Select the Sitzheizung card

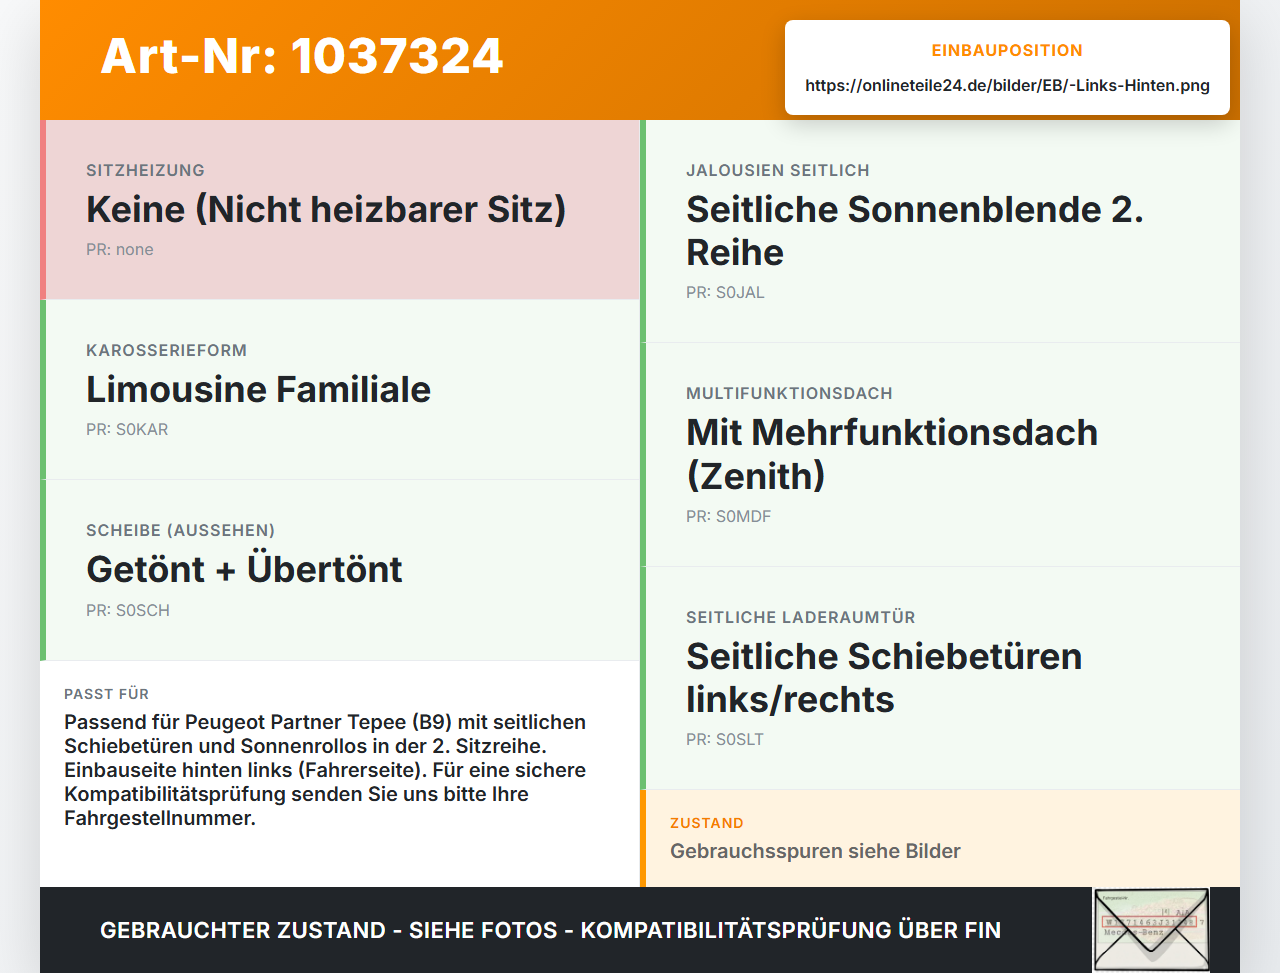(x=340, y=210)
